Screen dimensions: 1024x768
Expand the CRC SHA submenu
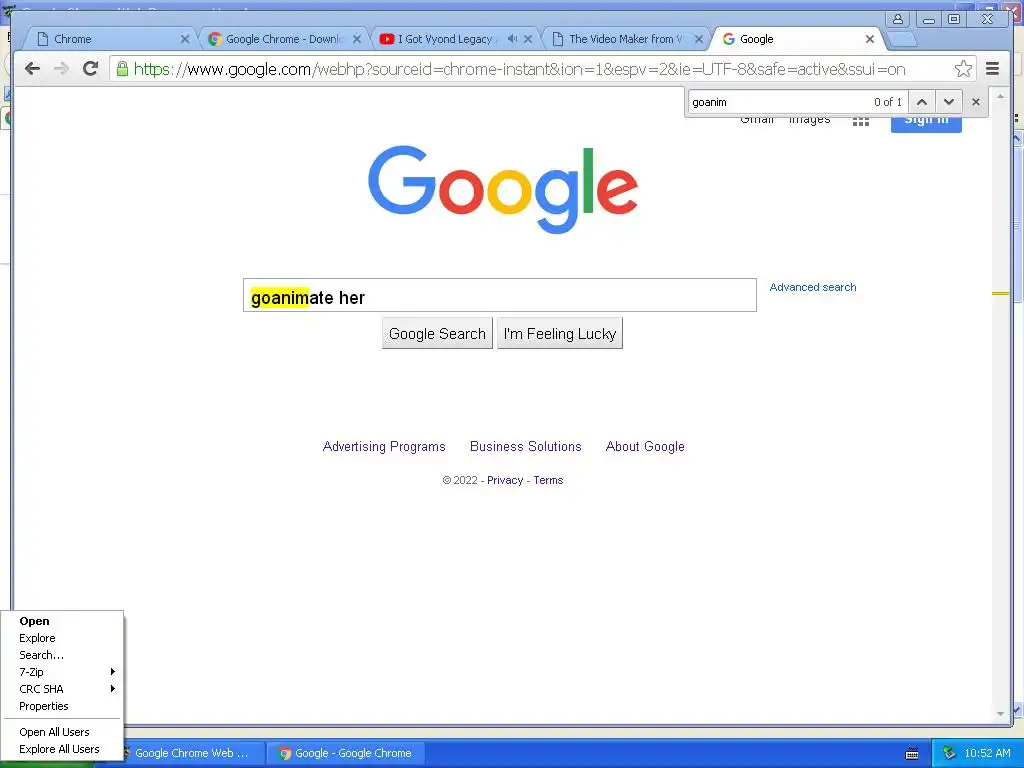point(62,689)
